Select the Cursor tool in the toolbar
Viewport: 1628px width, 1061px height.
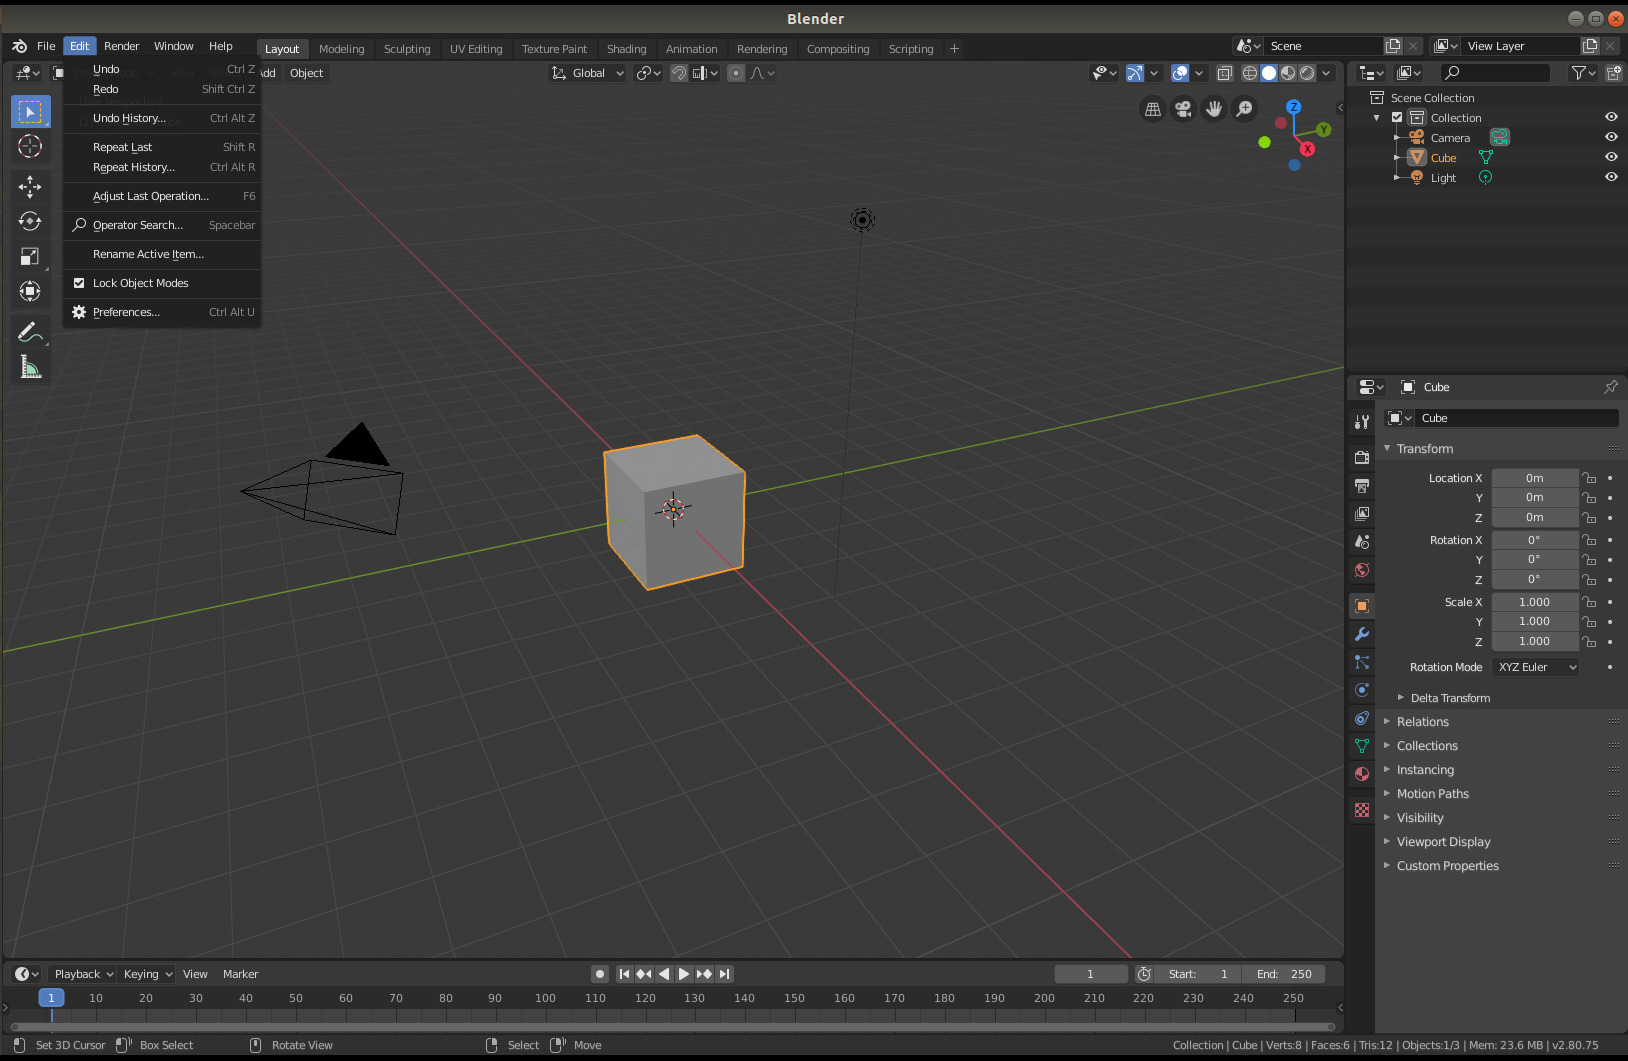(30, 147)
